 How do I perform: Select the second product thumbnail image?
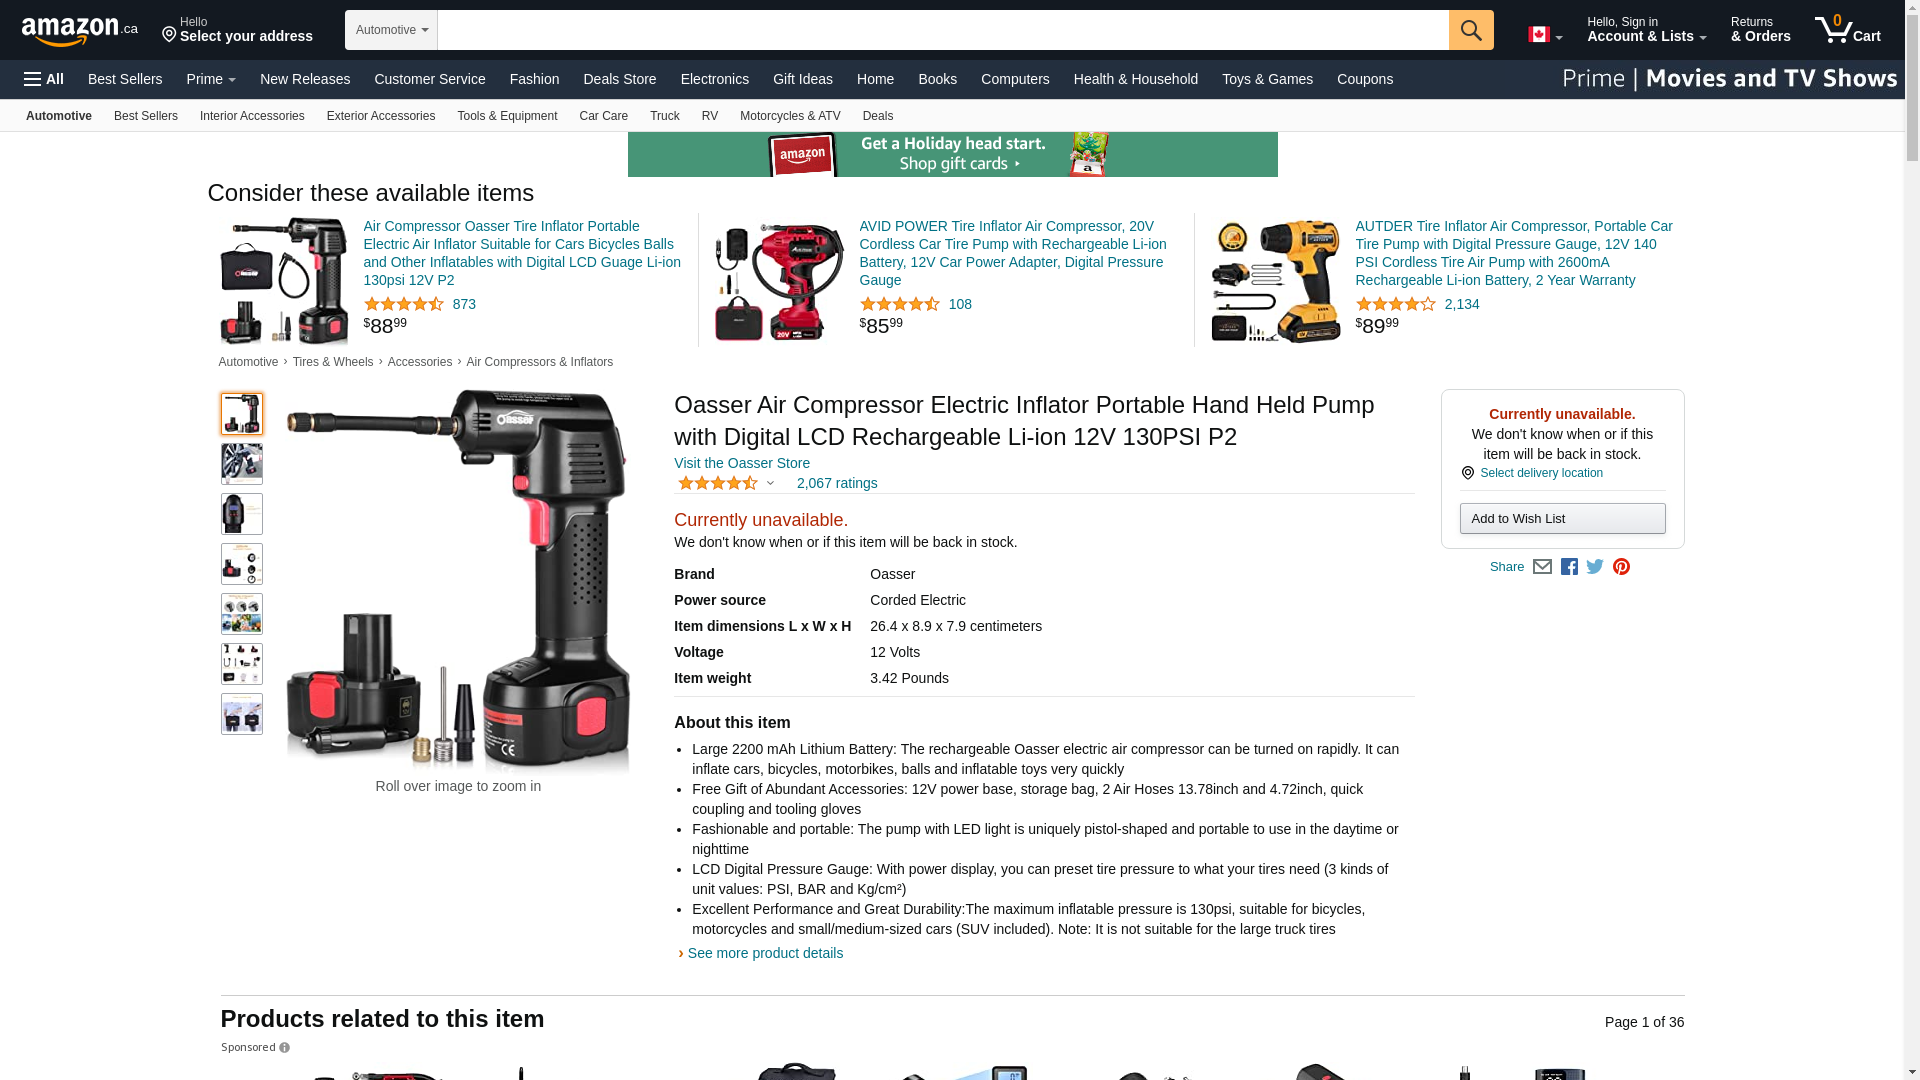pos(242,464)
